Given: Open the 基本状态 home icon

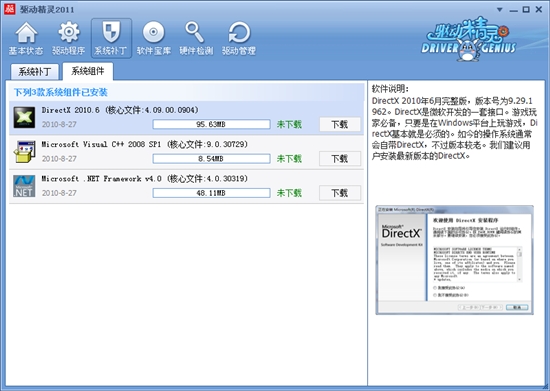Looking at the screenshot, I should (26, 39).
